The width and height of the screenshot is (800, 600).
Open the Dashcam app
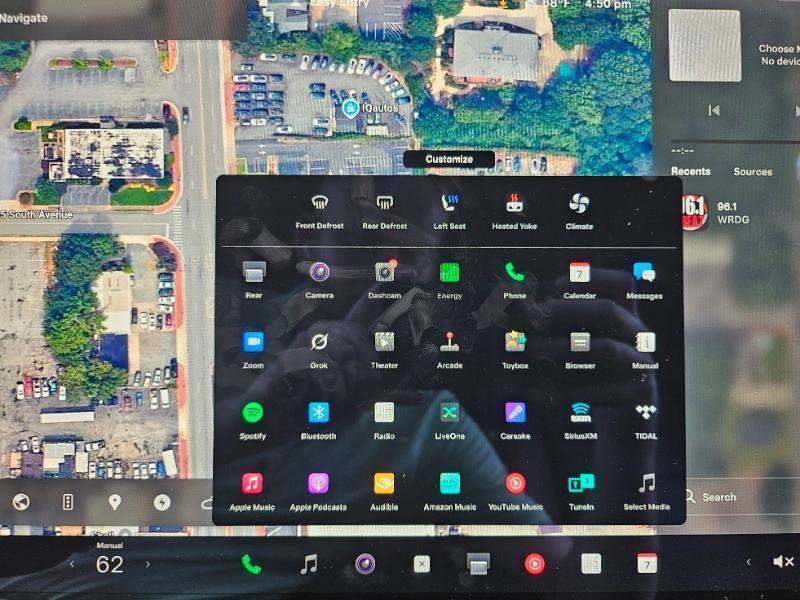click(x=385, y=279)
